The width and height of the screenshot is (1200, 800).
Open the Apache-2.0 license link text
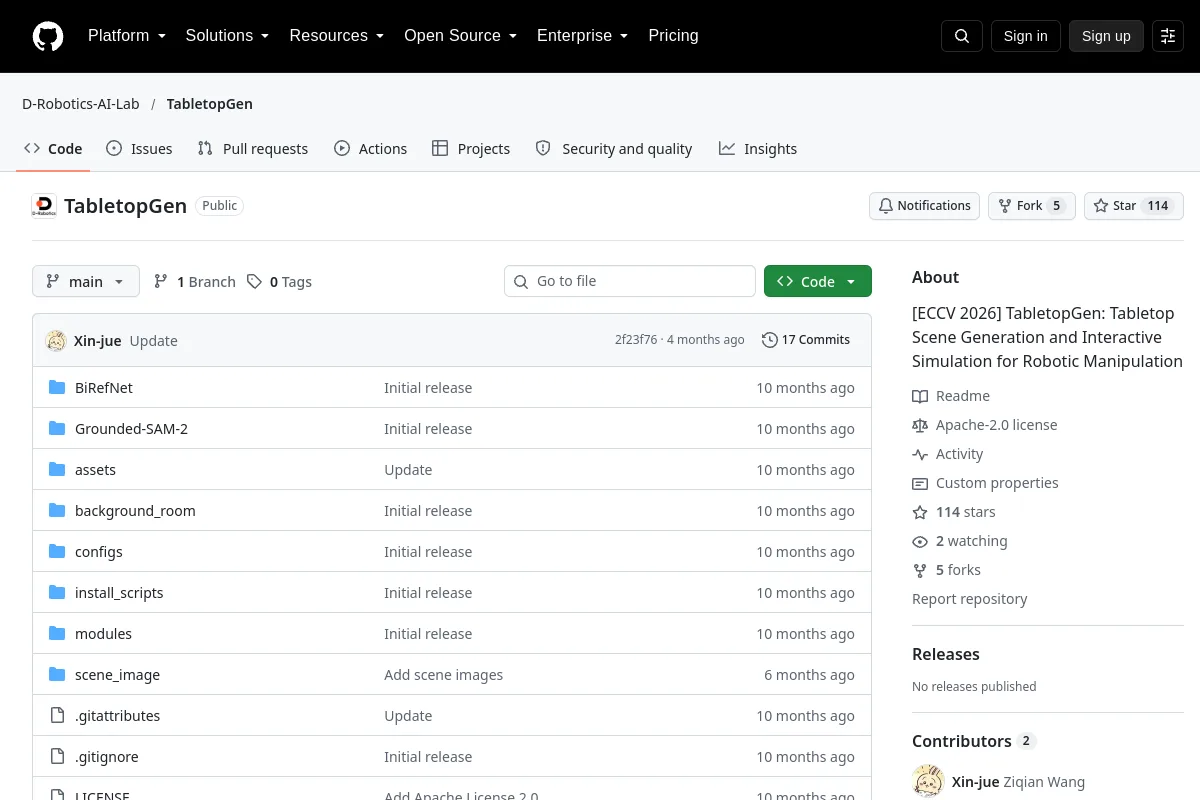996,425
